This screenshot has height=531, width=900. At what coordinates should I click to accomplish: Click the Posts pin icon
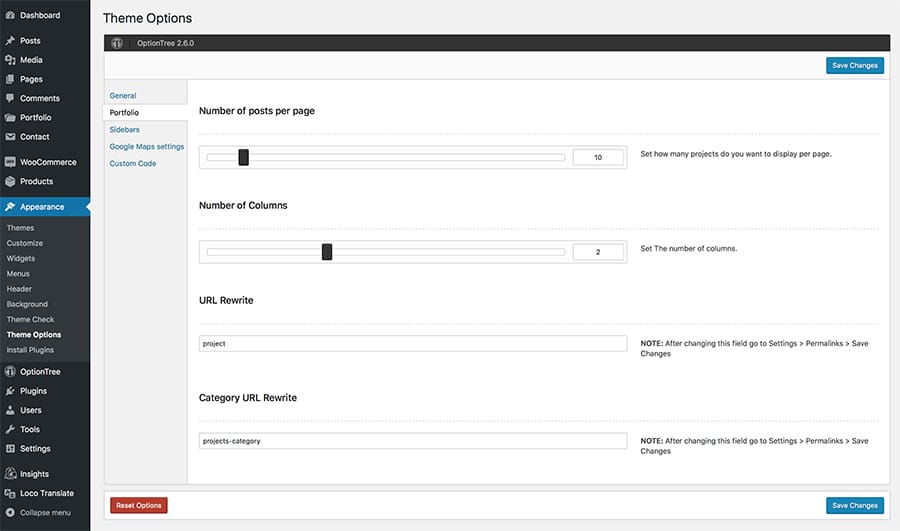(x=10, y=41)
